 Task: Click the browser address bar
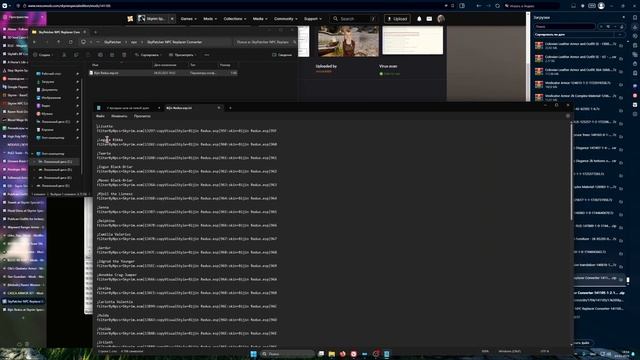coord(235,6)
